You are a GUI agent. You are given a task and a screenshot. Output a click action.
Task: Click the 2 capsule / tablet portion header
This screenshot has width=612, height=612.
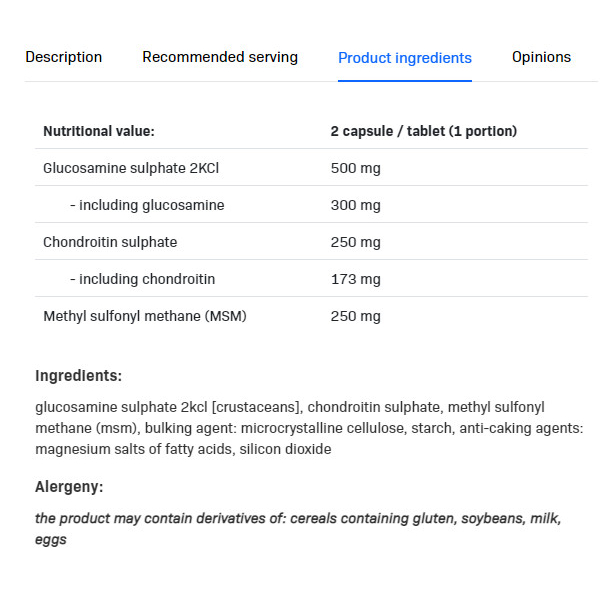coord(423,131)
